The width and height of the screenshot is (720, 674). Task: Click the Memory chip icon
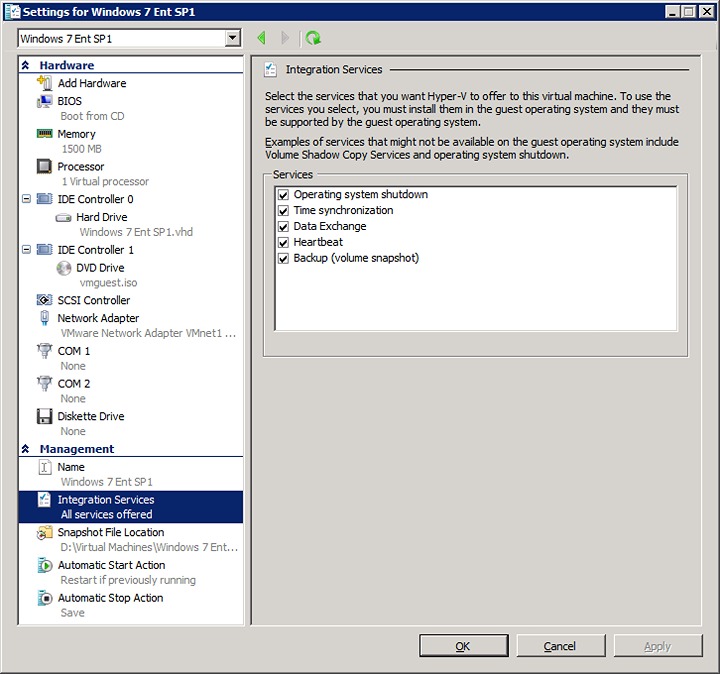44,134
